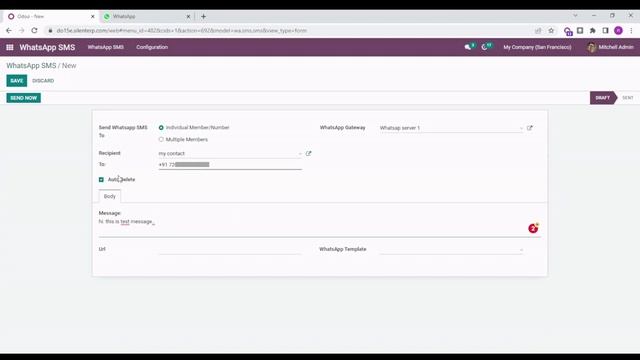
Task: Click the red Grammarly badge in message box
Action: point(533,229)
